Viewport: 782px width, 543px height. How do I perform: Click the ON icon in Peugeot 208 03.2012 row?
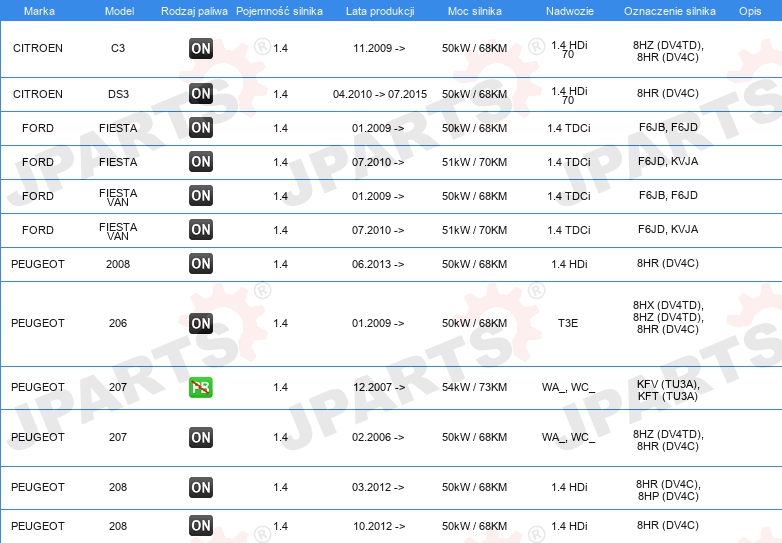[201, 487]
